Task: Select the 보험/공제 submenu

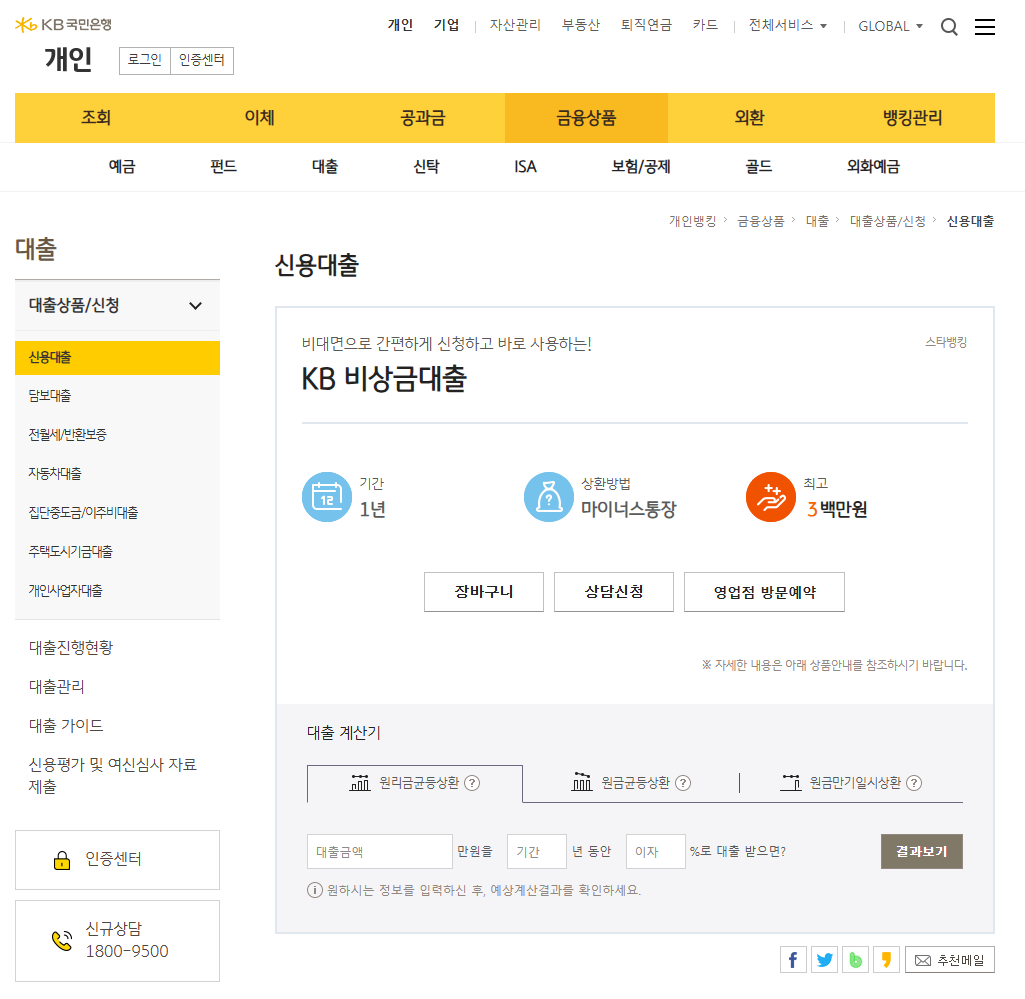Action: [x=641, y=167]
